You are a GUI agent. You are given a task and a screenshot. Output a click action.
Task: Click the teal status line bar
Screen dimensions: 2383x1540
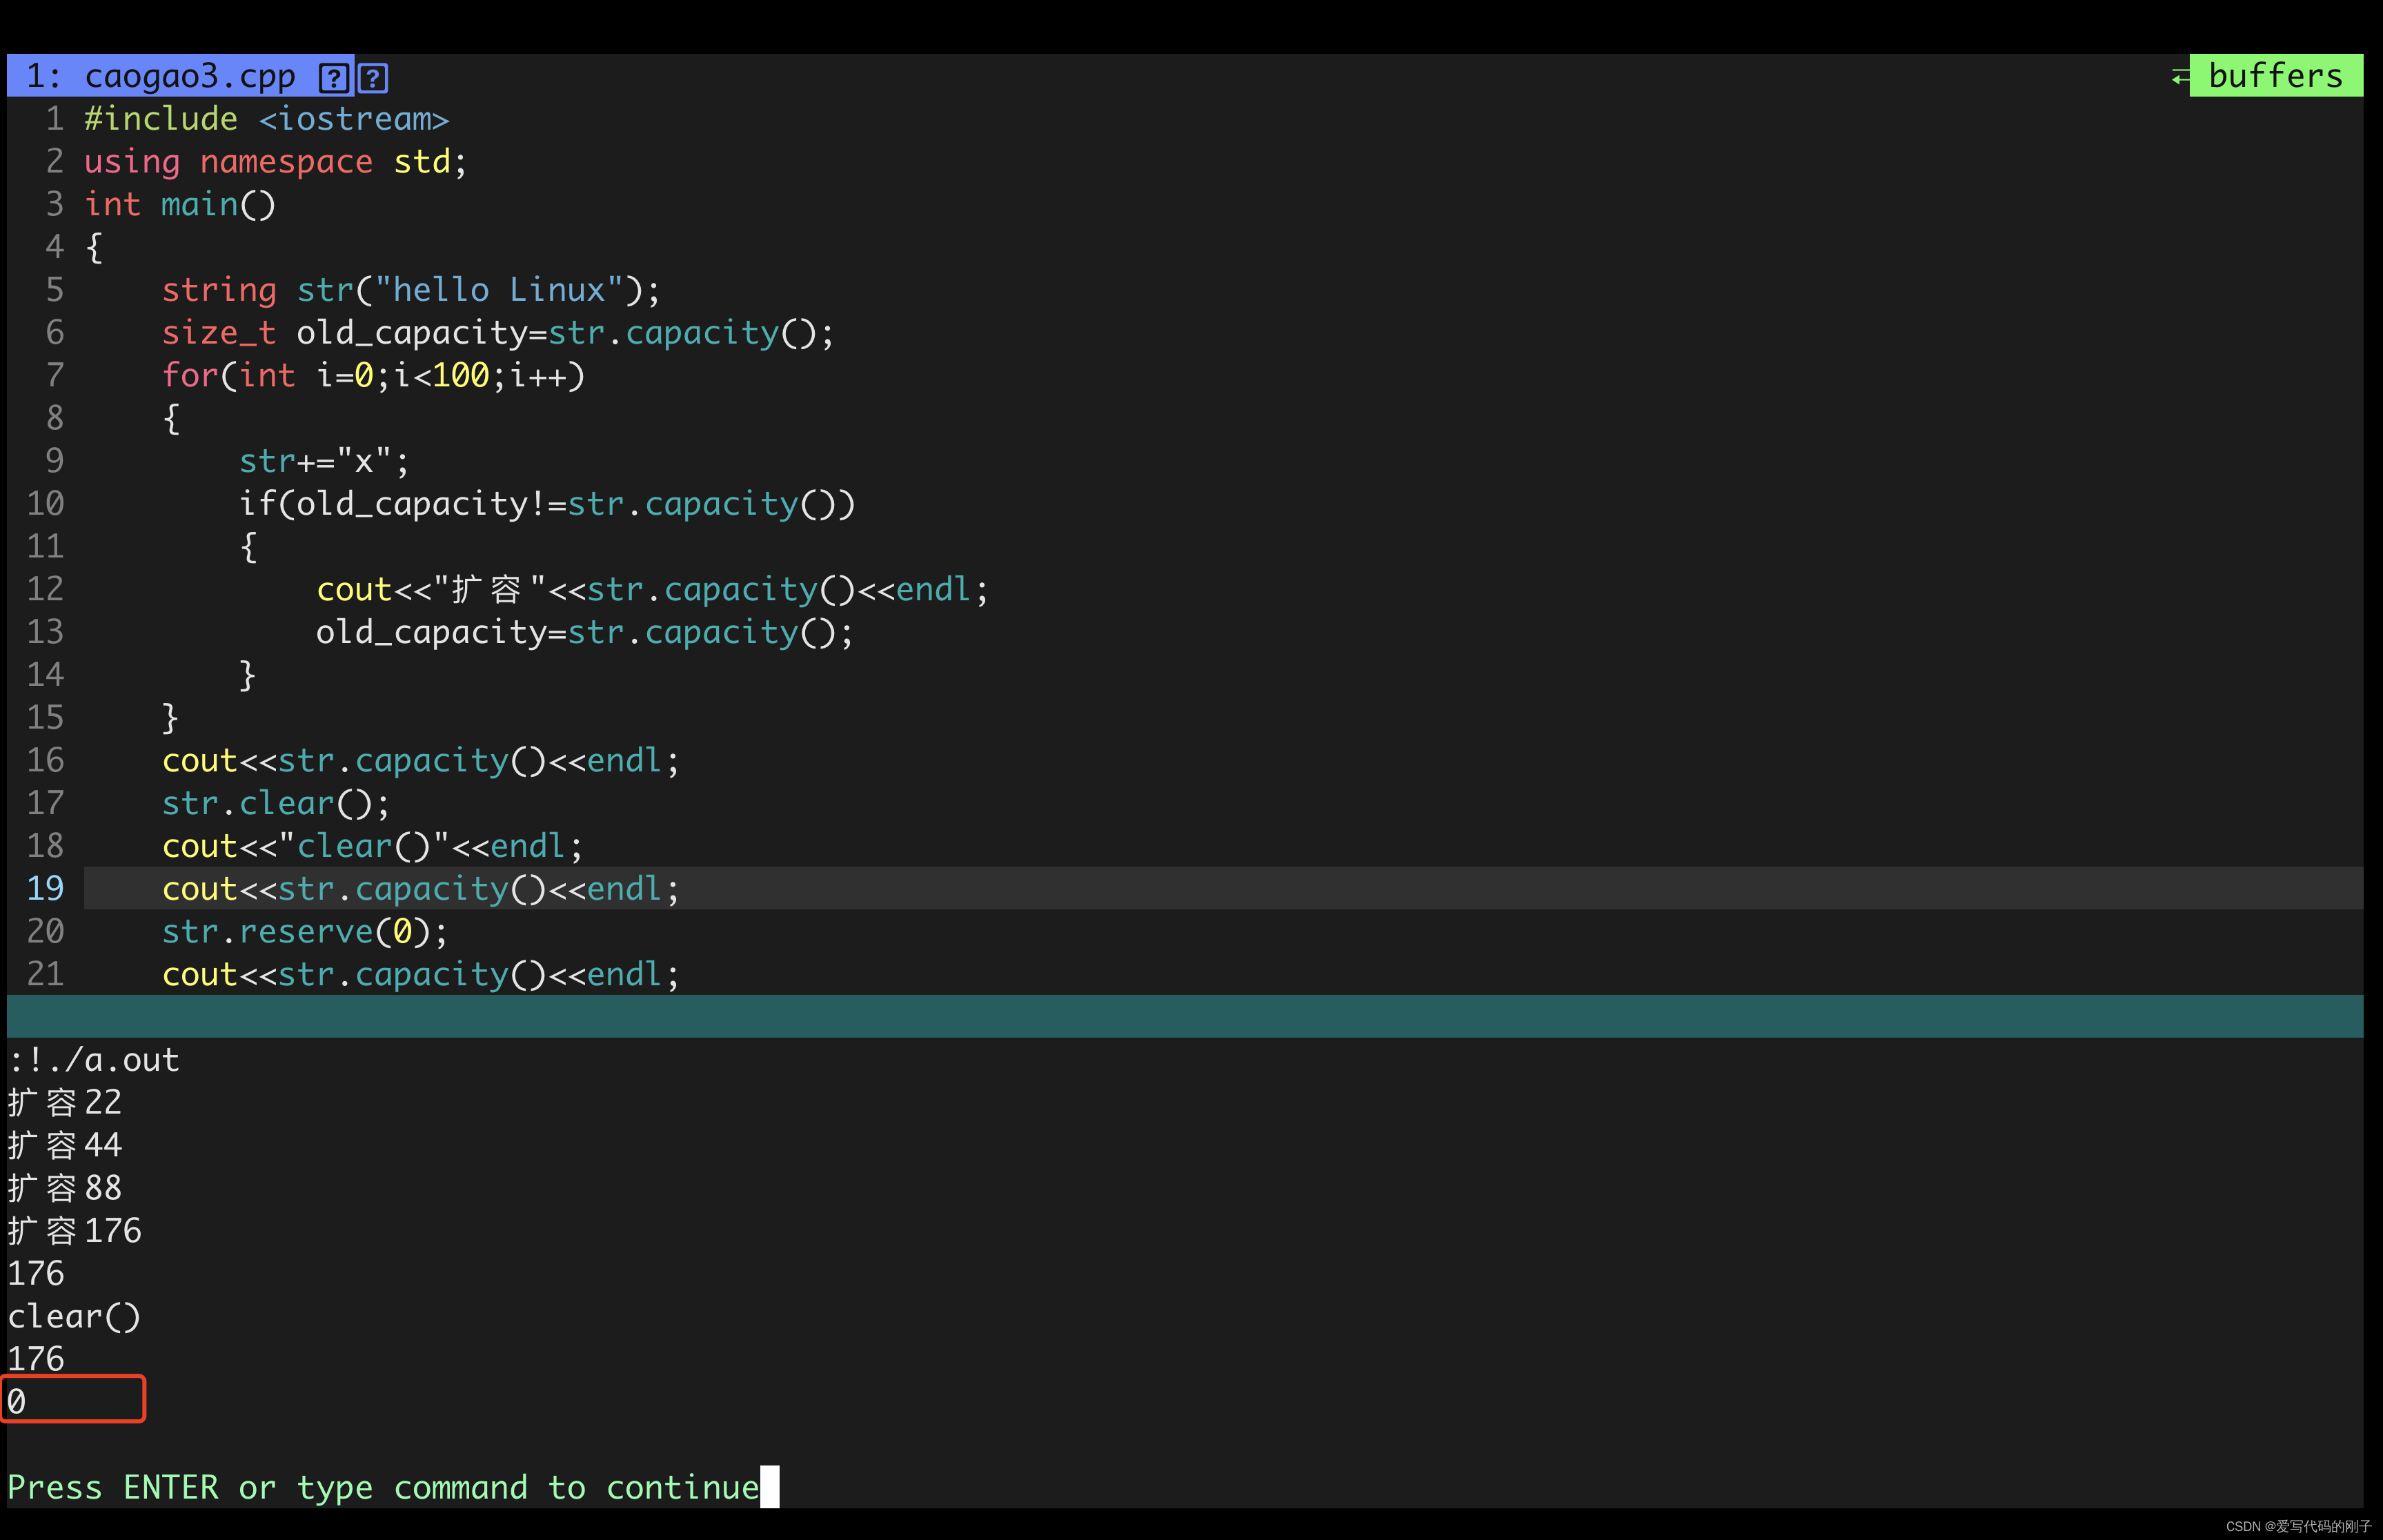click(x=1185, y=1016)
